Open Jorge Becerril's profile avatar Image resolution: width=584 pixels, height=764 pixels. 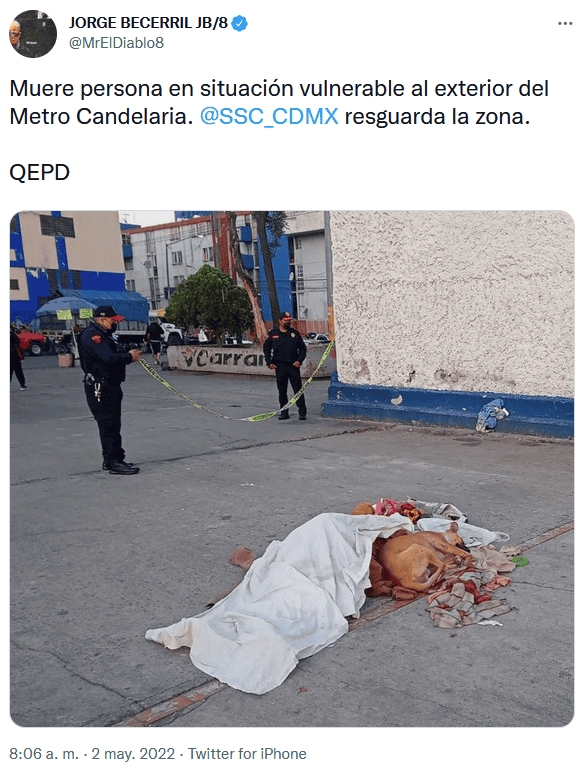33,34
